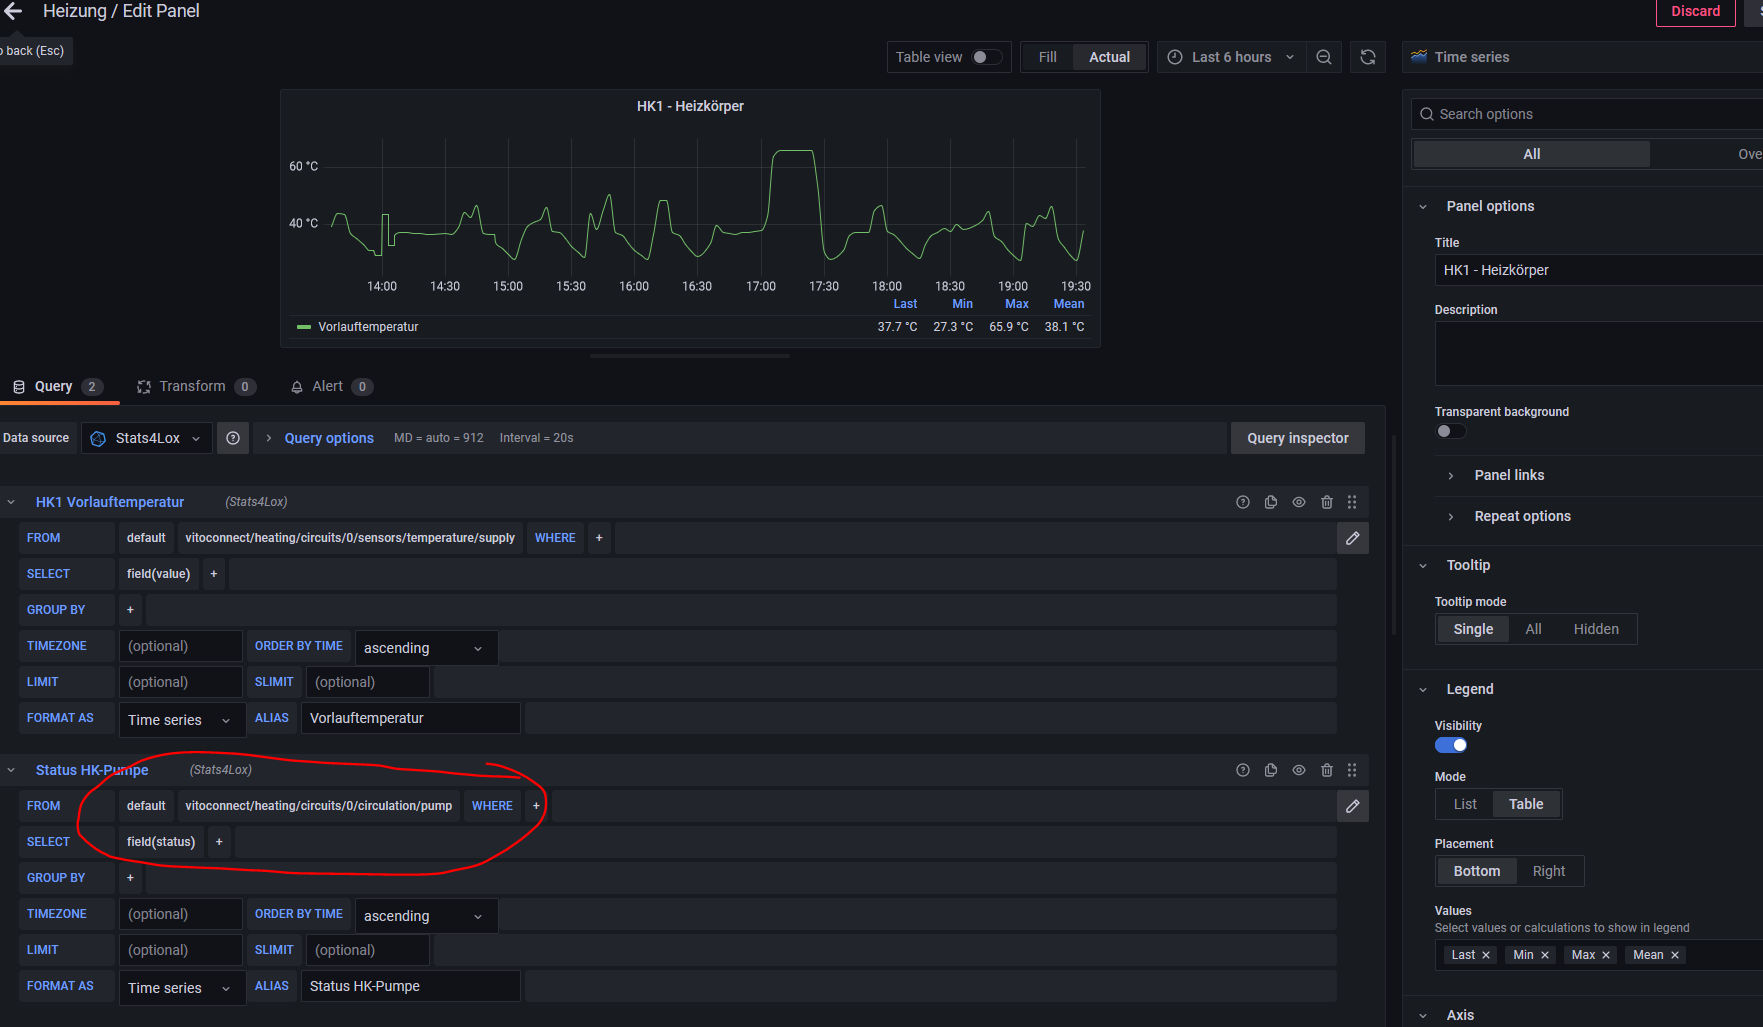
Task: Open the Stats4Lox data source dropdown
Action: [147, 438]
